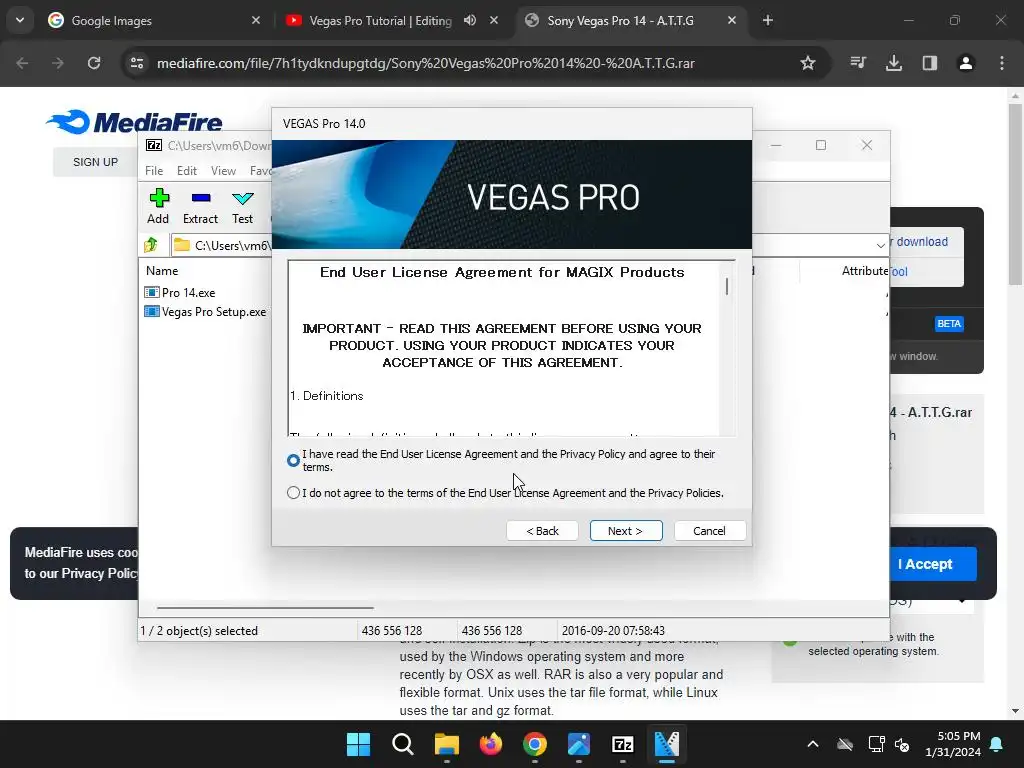Click the MediaFire logo

click(x=135, y=122)
